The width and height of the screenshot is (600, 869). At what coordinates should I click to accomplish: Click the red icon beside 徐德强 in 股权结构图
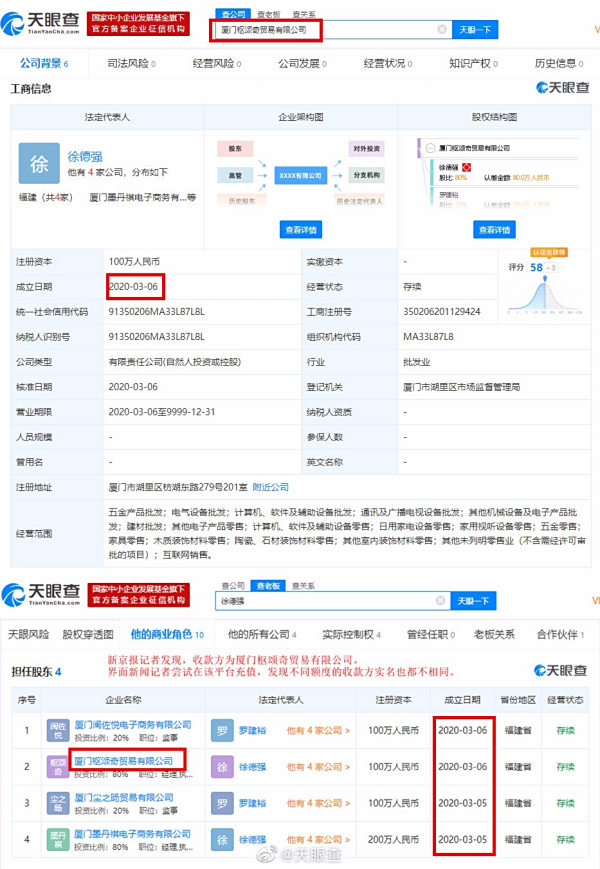point(466,167)
